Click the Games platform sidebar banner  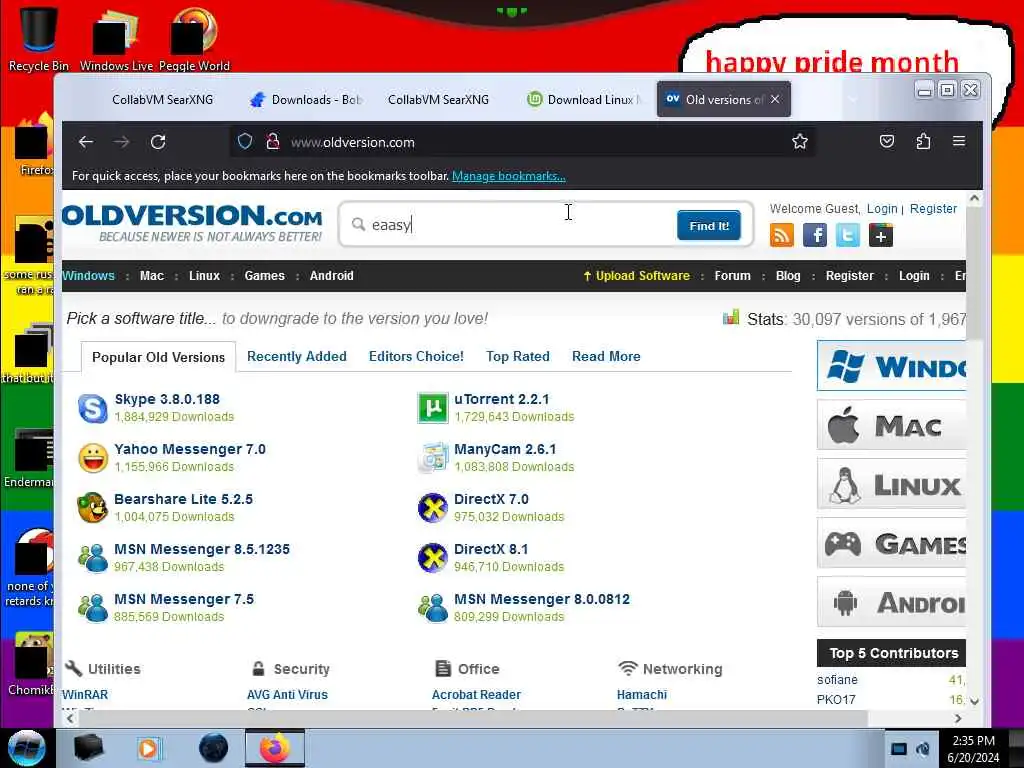[891, 543]
